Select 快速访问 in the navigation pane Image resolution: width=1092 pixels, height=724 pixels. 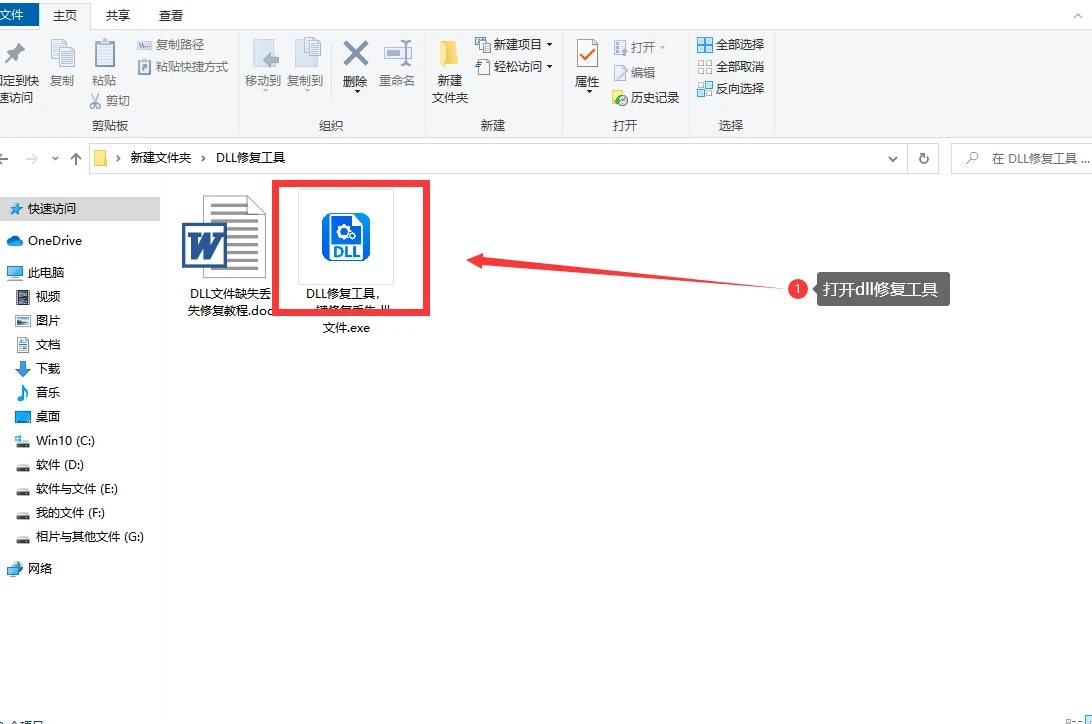click(x=80, y=209)
